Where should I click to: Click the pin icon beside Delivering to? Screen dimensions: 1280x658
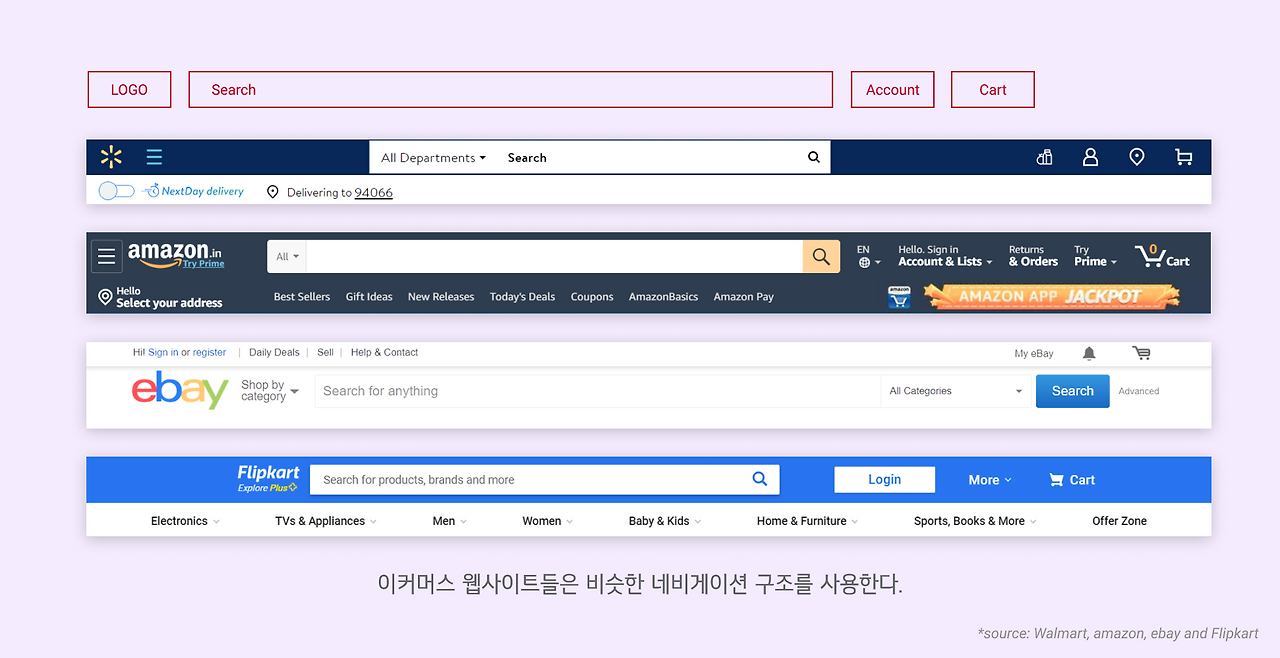pos(273,192)
